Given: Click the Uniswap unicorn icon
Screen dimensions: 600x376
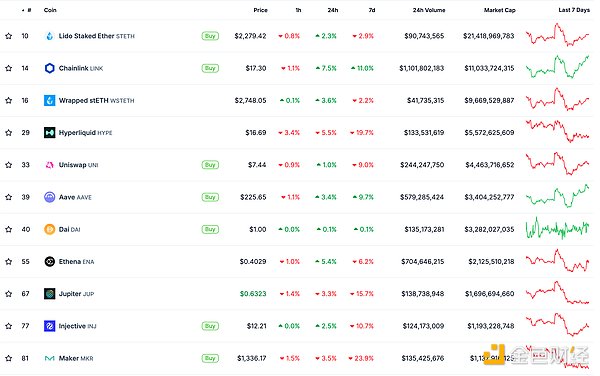Looking at the screenshot, I should tap(49, 165).
